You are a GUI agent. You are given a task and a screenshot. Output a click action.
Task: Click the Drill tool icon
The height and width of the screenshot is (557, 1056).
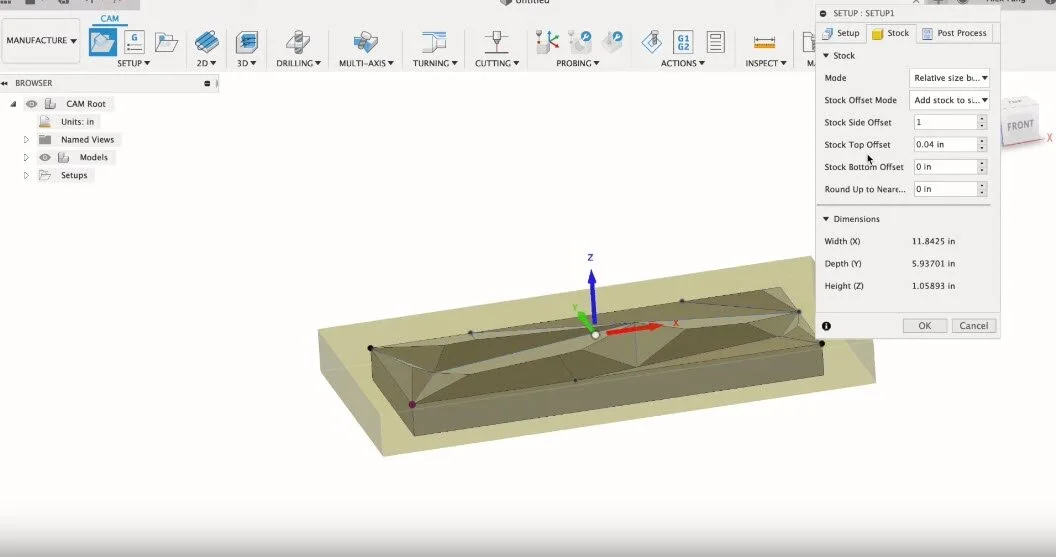coord(298,42)
